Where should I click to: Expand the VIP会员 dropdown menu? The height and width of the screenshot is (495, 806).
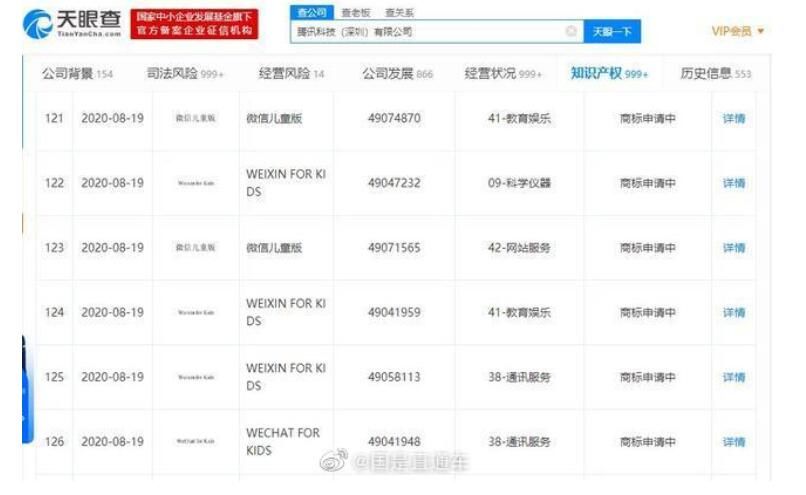(x=738, y=32)
